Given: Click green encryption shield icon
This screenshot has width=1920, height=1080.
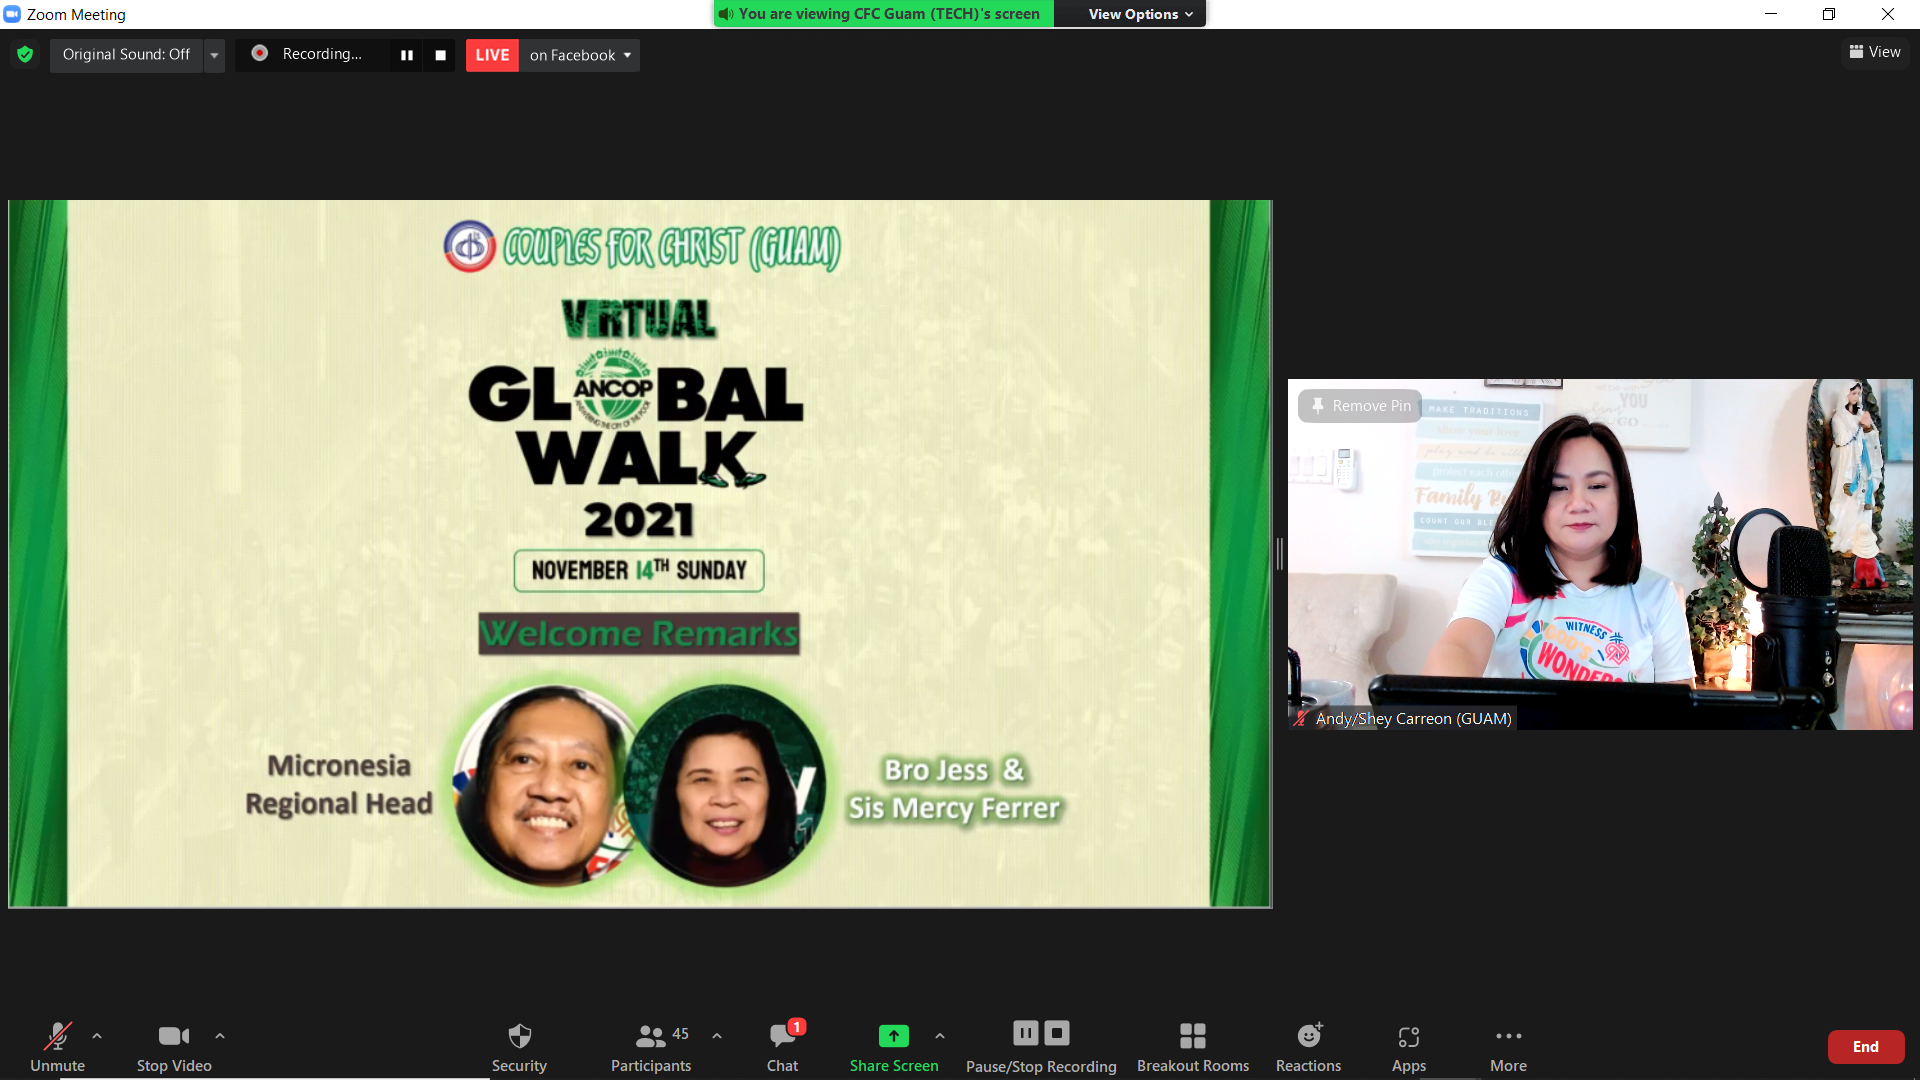Looking at the screenshot, I should [25, 54].
